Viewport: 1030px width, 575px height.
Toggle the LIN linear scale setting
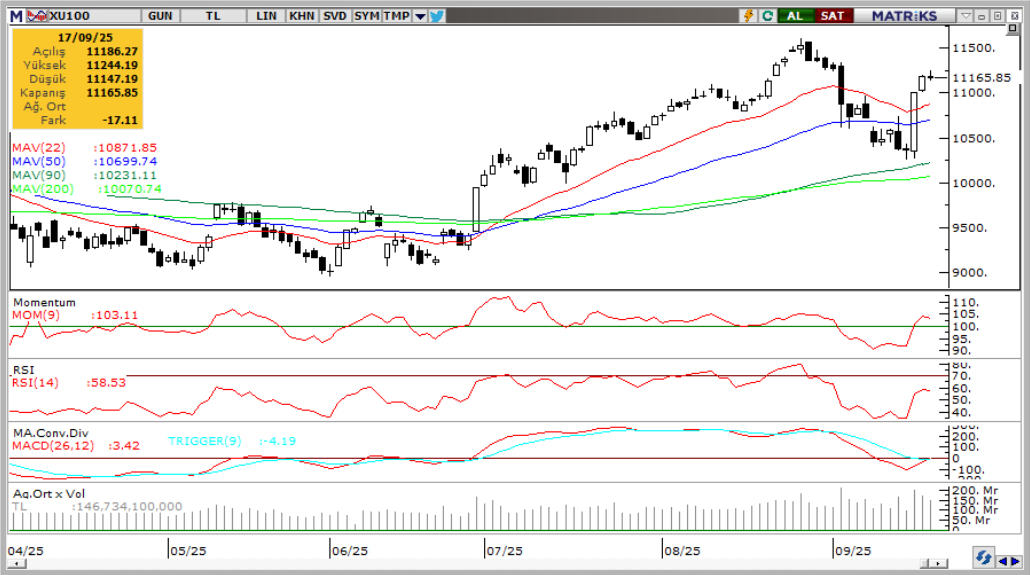click(x=267, y=16)
